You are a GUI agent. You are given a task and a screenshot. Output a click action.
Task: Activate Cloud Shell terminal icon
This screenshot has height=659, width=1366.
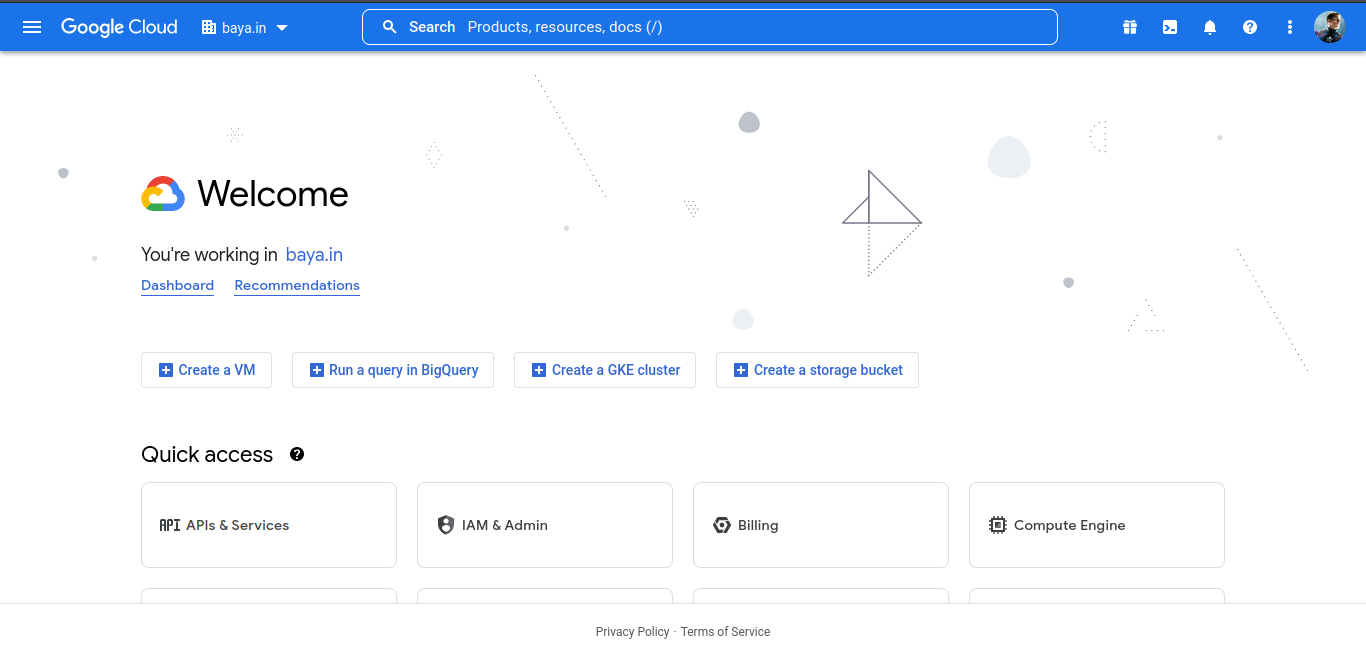click(x=1170, y=27)
